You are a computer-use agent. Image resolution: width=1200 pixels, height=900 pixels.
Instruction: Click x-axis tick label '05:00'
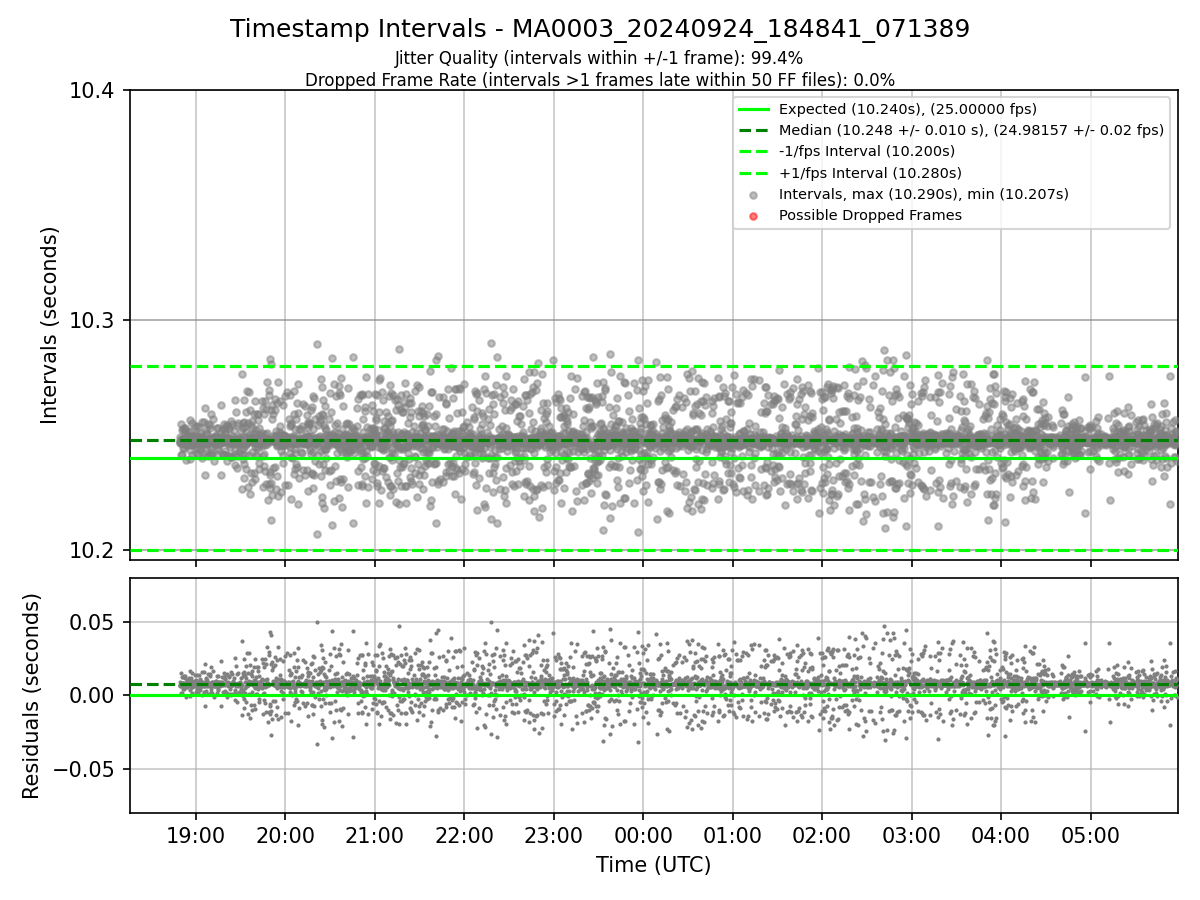(x=1090, y=834)
